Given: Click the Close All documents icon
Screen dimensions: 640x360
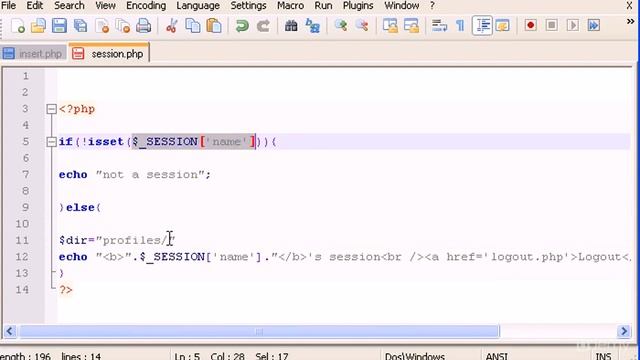Looking at the screenshot, I should click(122, 26).
